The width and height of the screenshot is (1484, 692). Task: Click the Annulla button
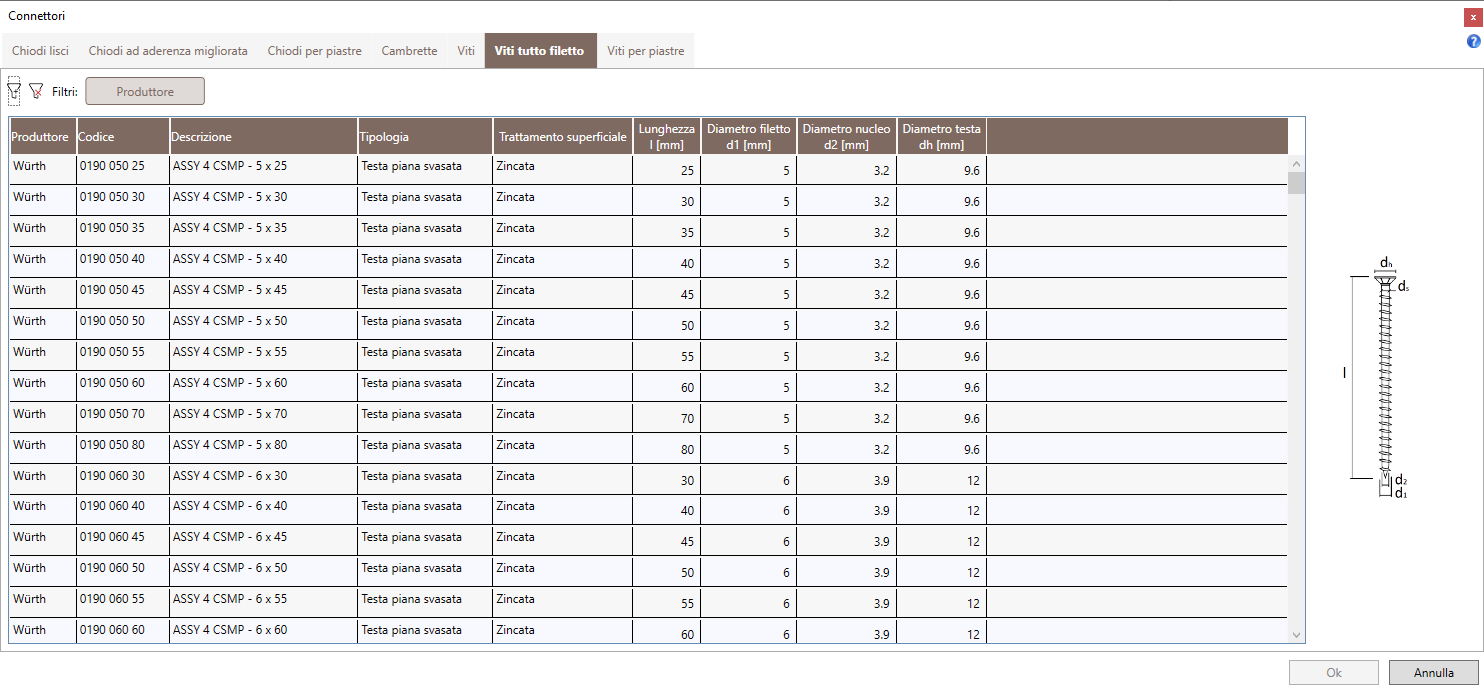coord(1433,673)
